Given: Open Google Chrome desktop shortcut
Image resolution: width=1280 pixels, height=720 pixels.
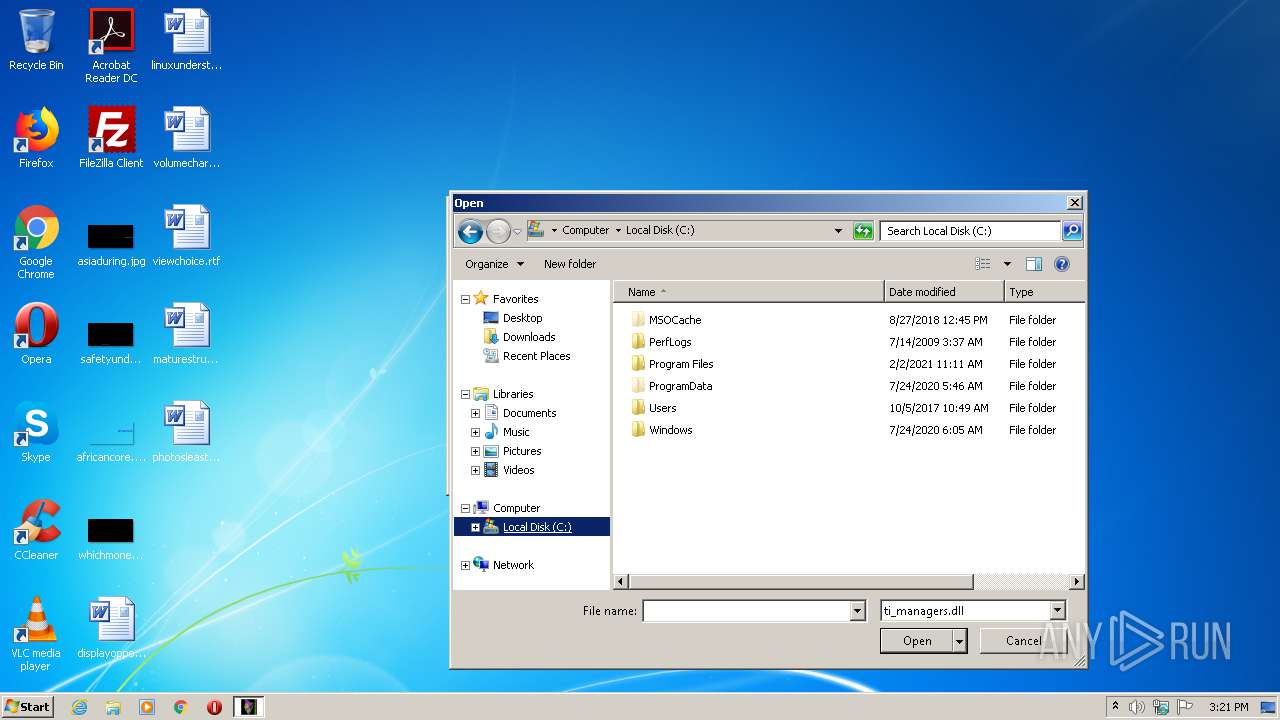Looking at the screenshot, I should 36,242.
